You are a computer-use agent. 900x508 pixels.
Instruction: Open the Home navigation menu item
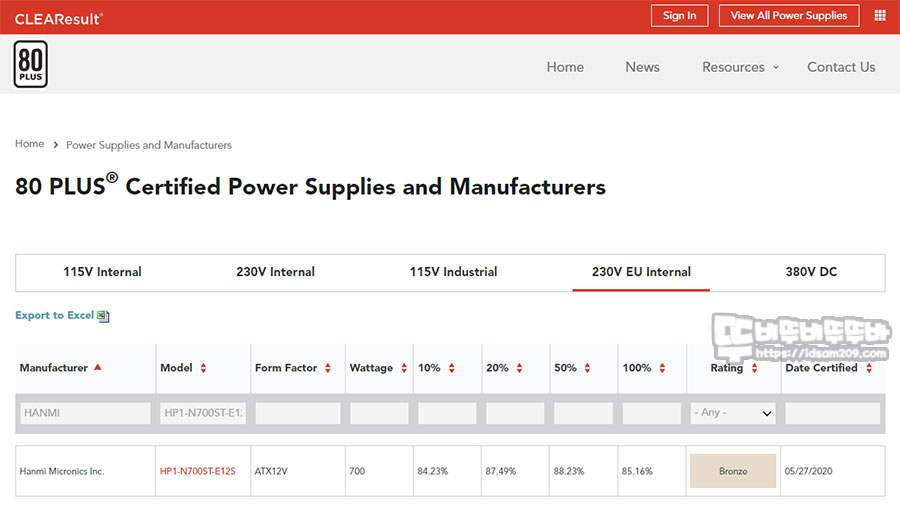pyautogui.click(x=565, y=67)
